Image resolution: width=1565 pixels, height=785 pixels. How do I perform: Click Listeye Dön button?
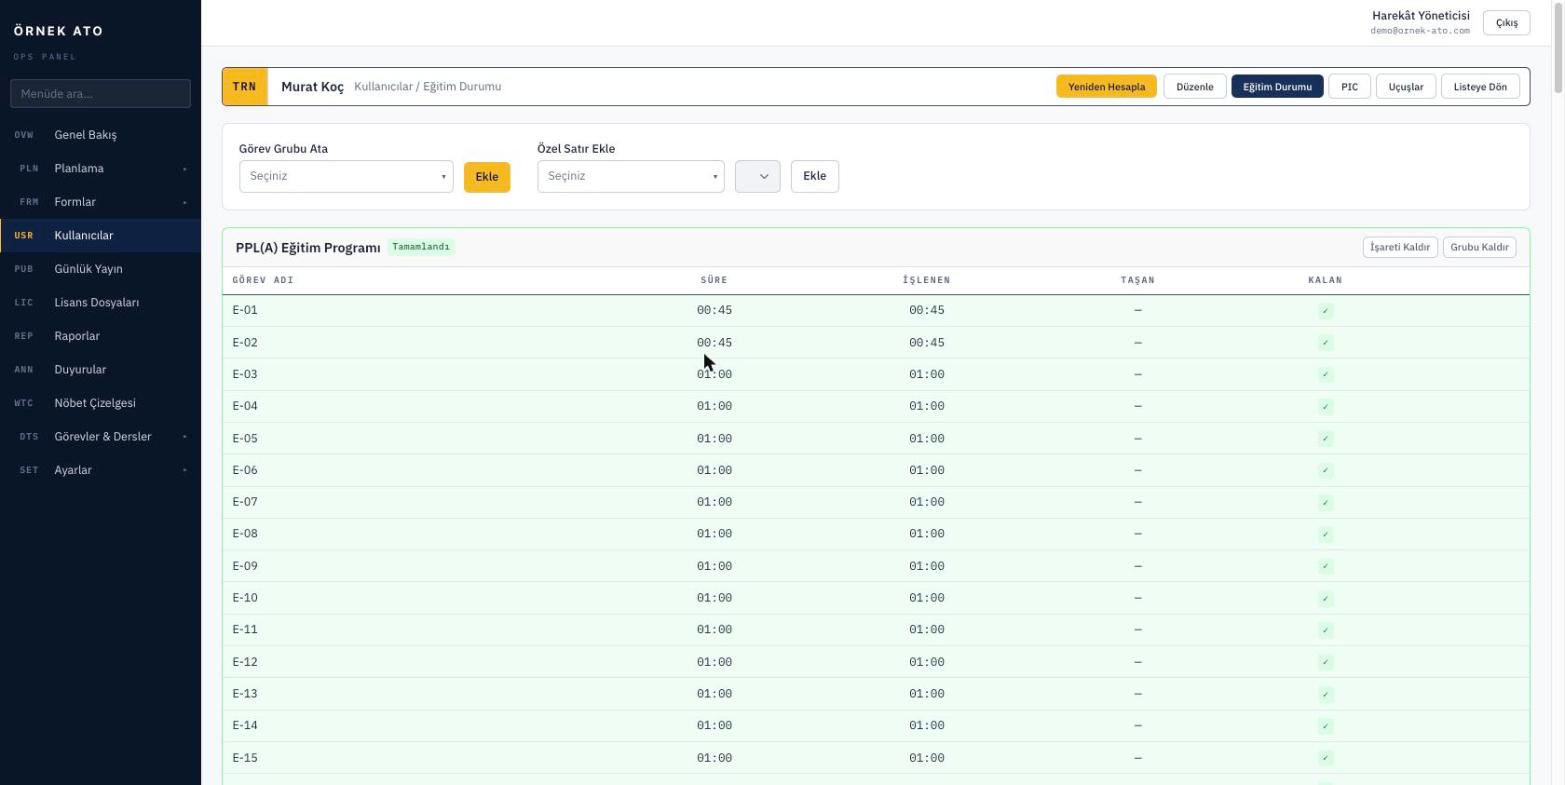click(1480, 87)
